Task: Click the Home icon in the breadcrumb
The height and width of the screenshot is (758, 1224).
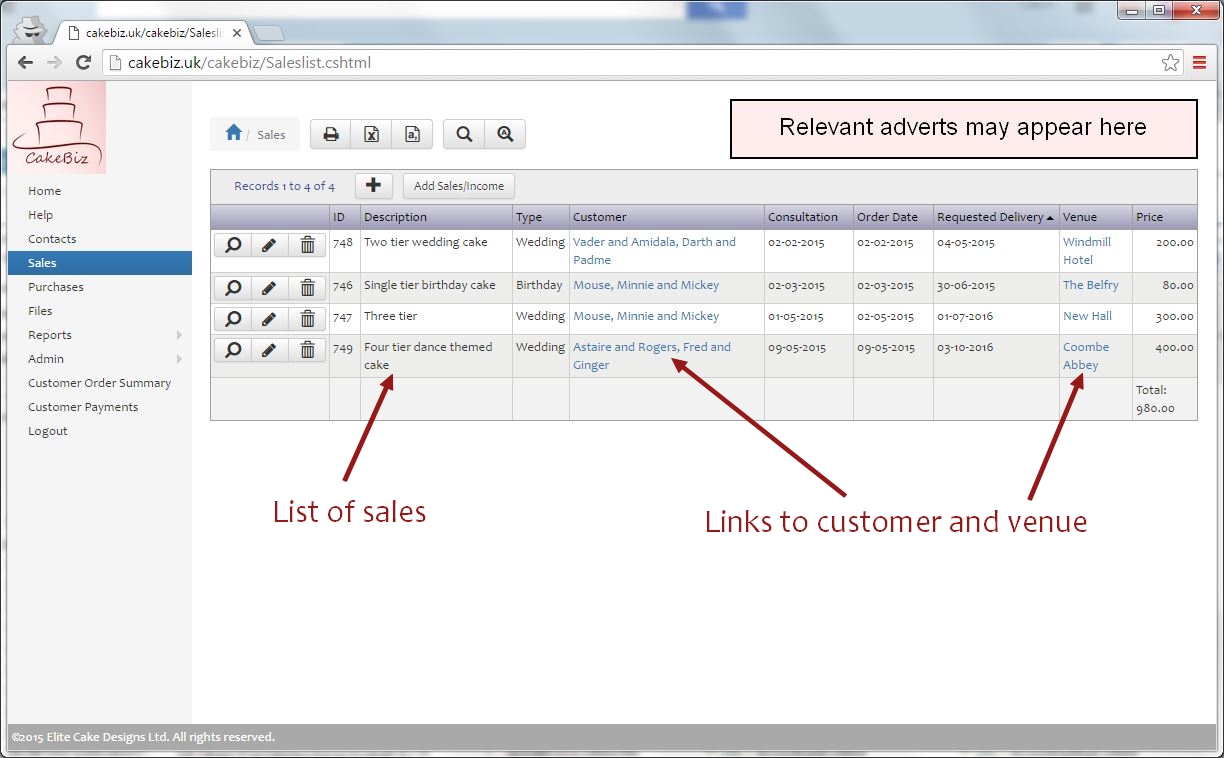Action: (x=234, y=132)
